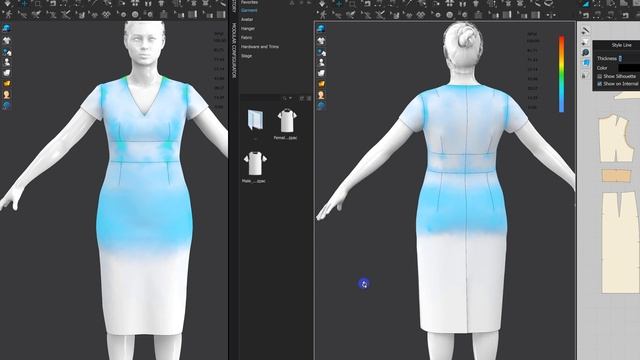The image size is (640, 360).
Task: Click the round dark icon in the 2D window sidebar
Action: coord(585,52)
